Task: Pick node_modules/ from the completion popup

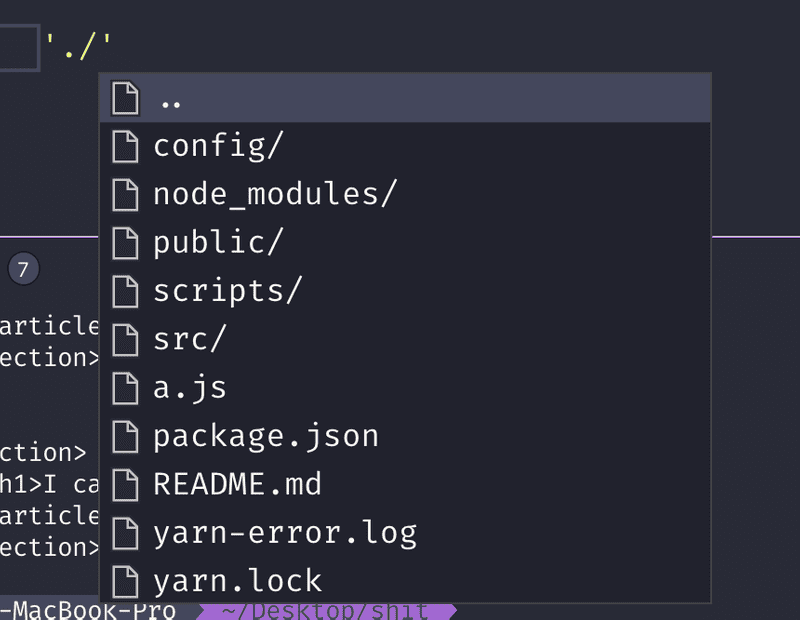Action: pyautogui.click(x=275, y=194)
